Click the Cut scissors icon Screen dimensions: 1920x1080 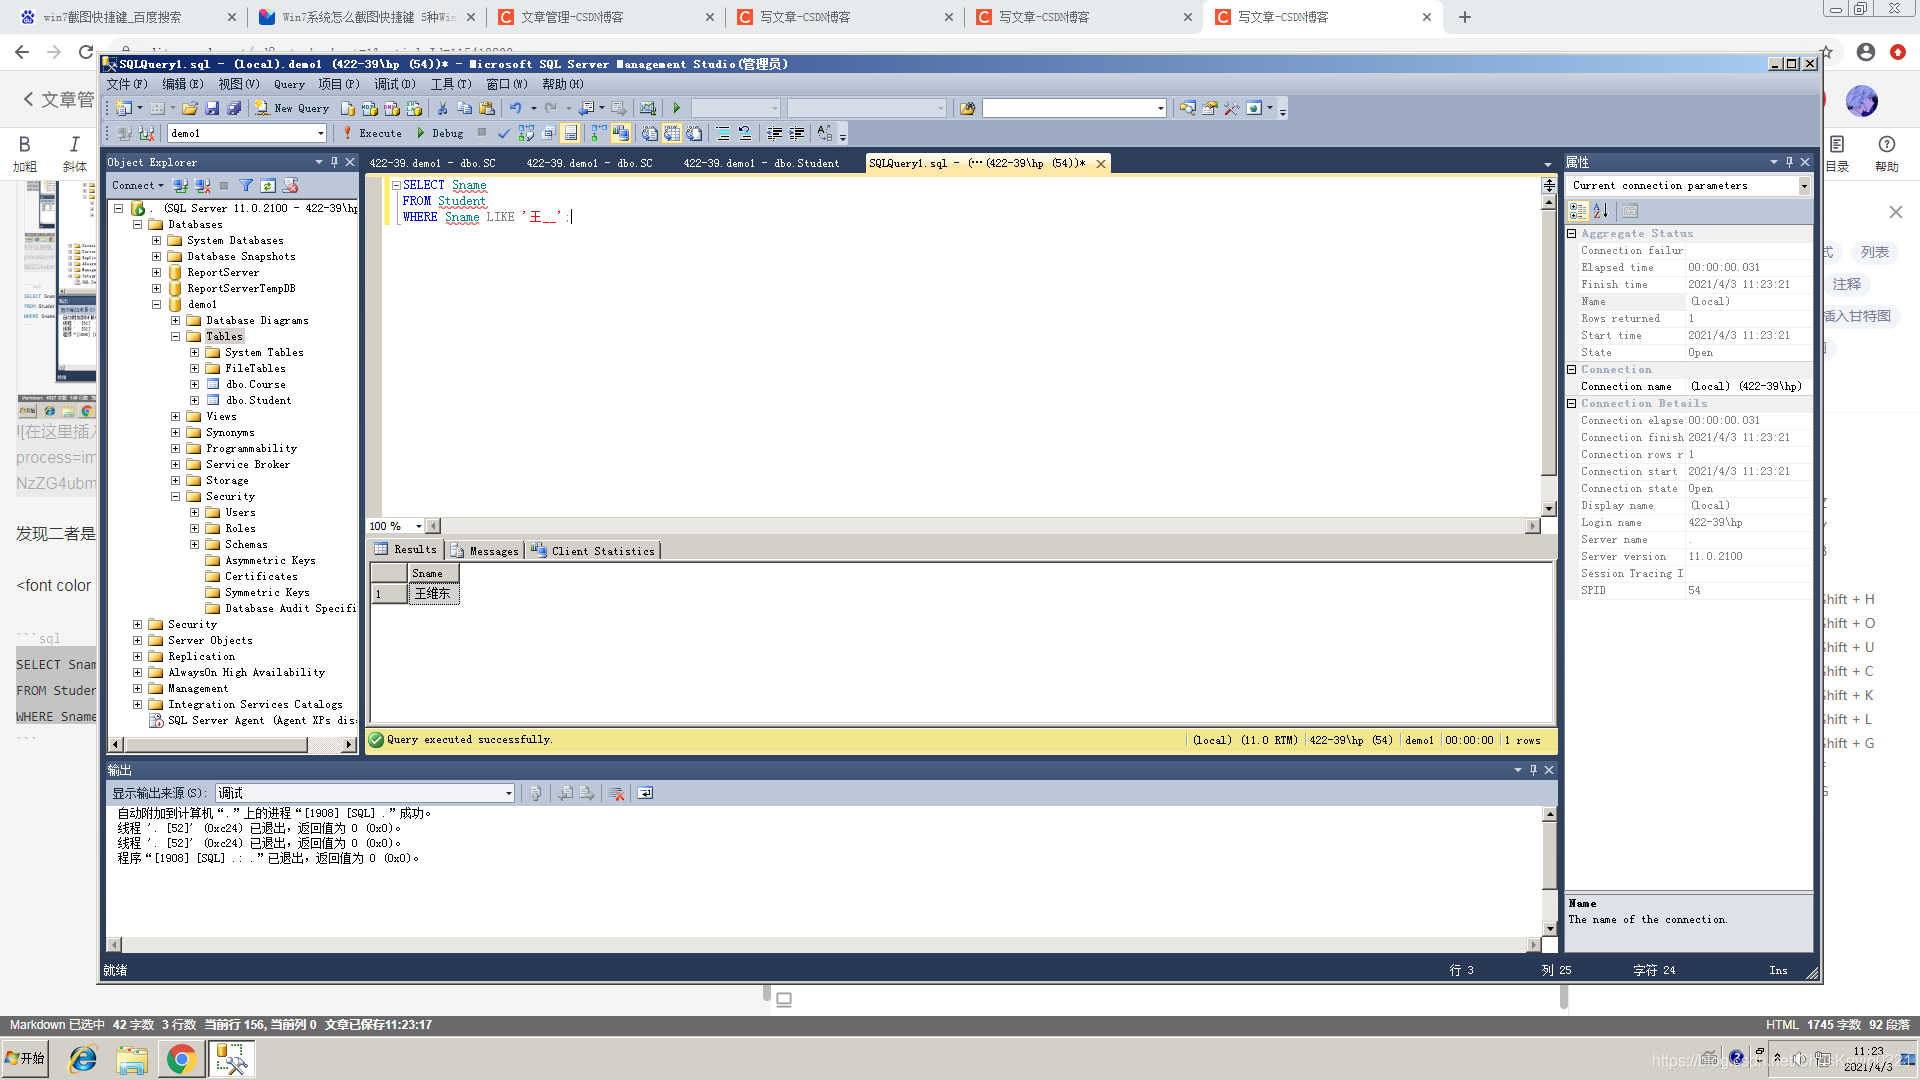click(x=442, y=108)
